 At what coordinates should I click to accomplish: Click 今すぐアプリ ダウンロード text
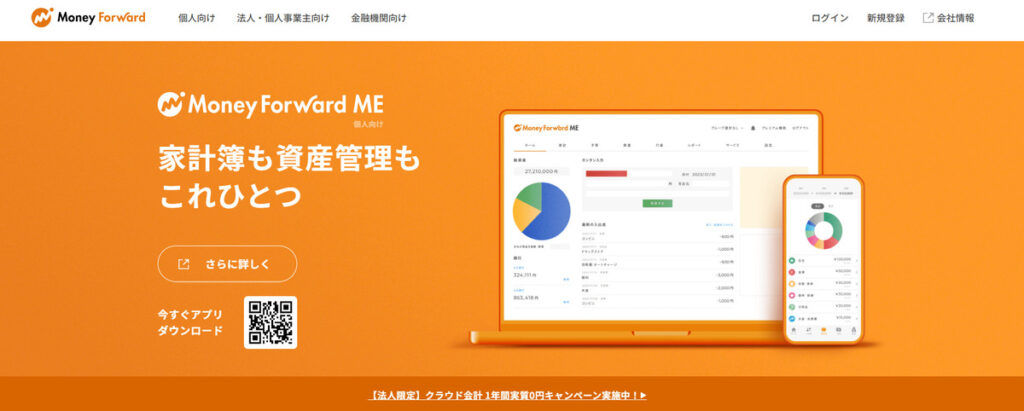coord(190,322)
